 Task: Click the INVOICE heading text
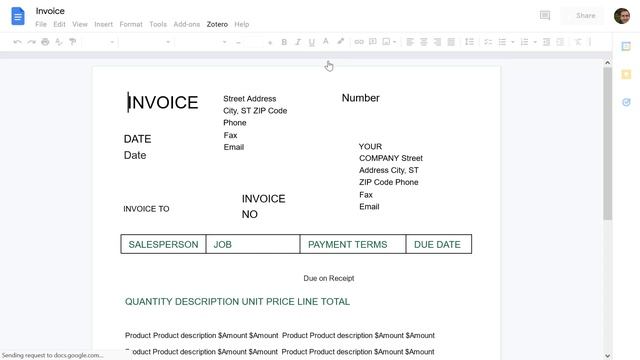pyautogui.click(x=163, y=102)
